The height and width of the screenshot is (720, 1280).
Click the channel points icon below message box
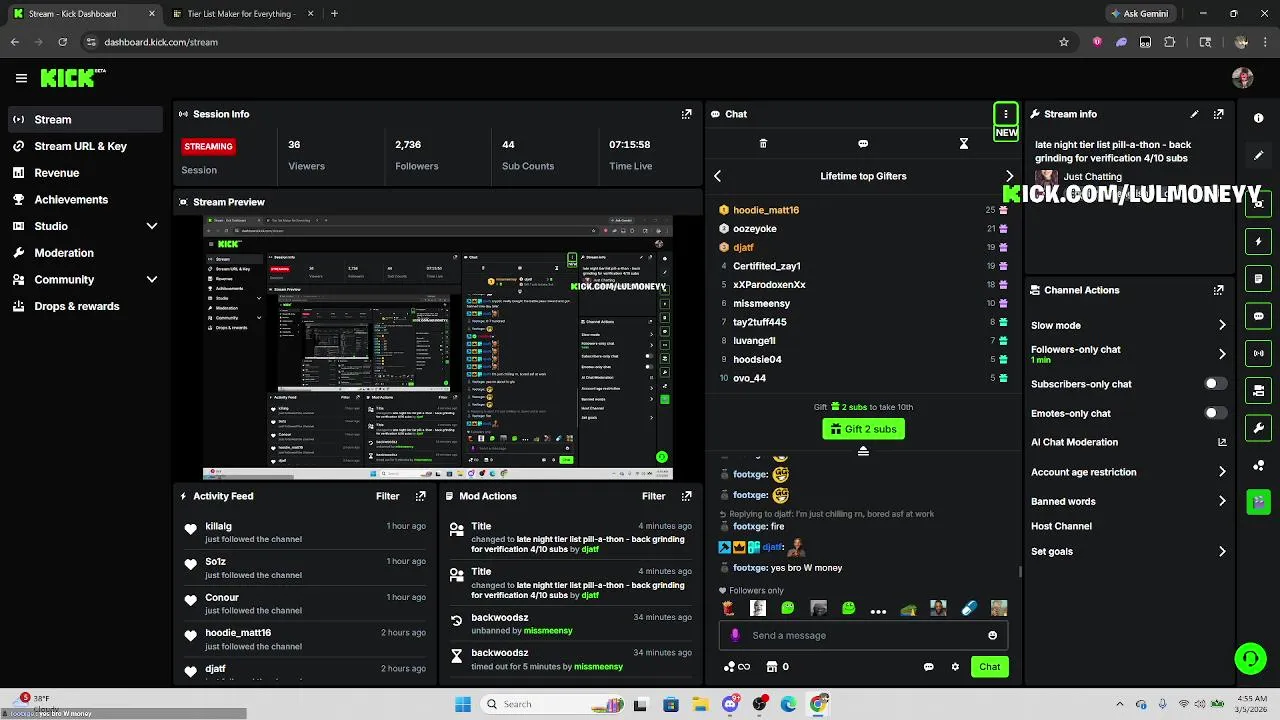click(730, 667)
